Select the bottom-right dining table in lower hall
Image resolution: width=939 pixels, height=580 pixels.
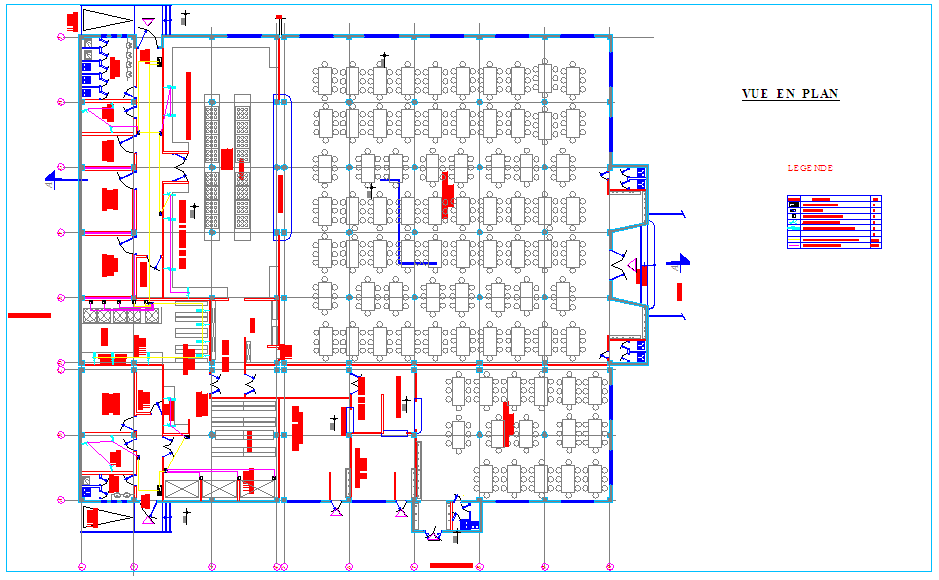597,479
